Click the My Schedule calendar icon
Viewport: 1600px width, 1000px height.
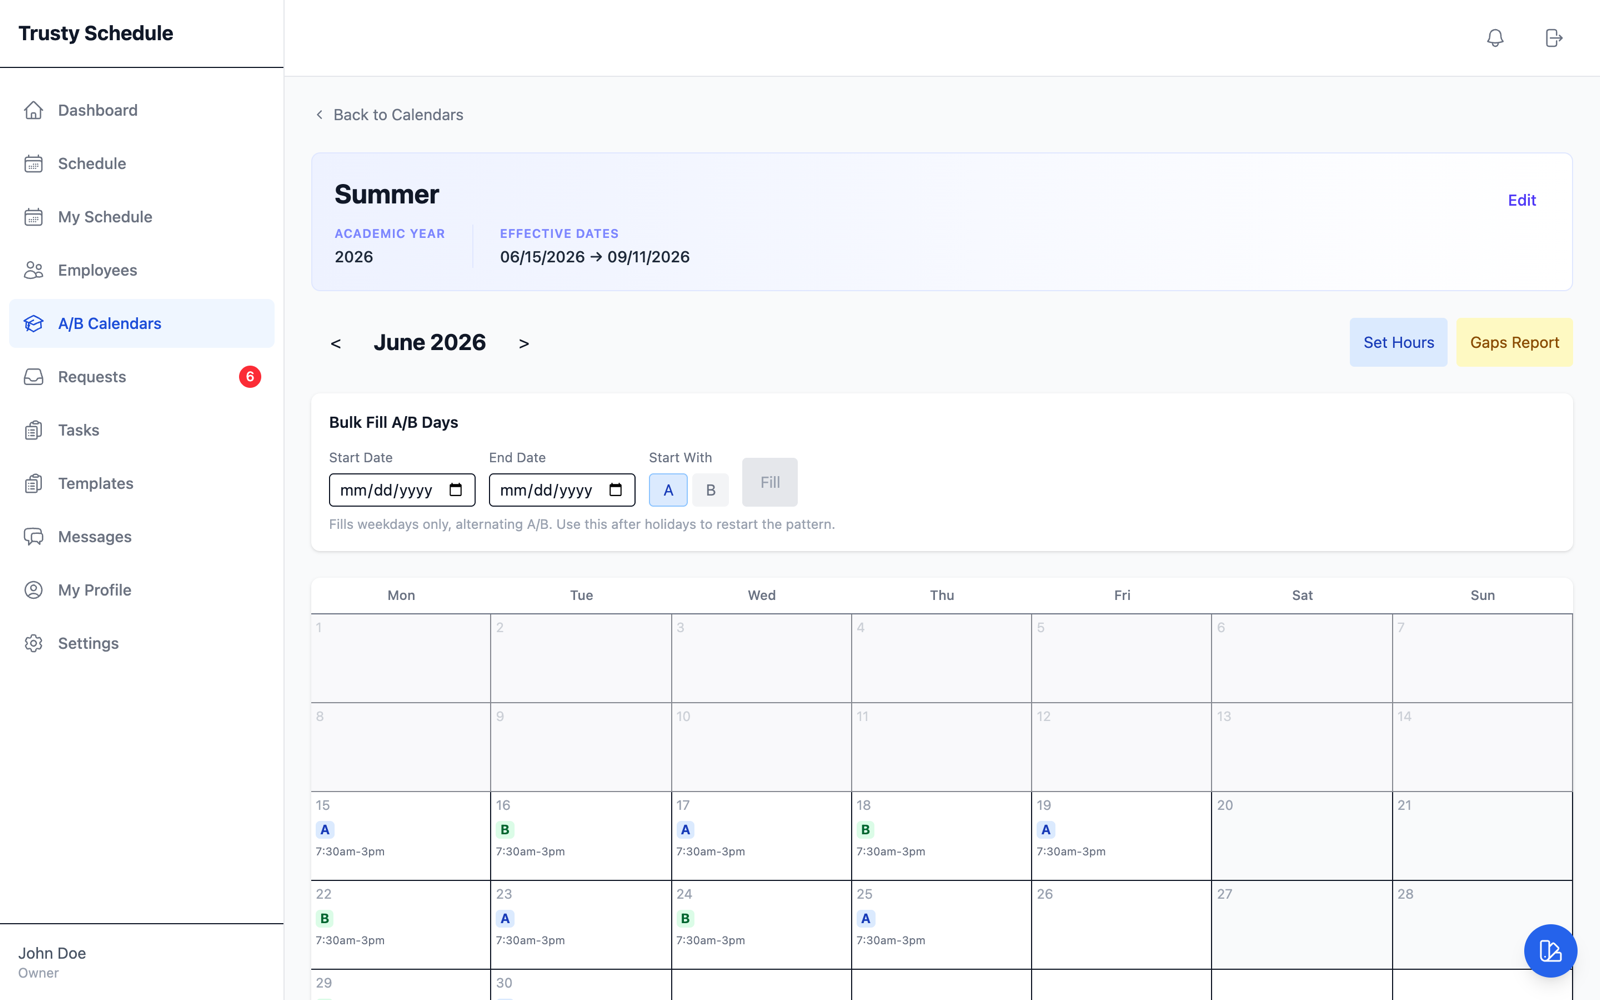click(x=34, y=217)
